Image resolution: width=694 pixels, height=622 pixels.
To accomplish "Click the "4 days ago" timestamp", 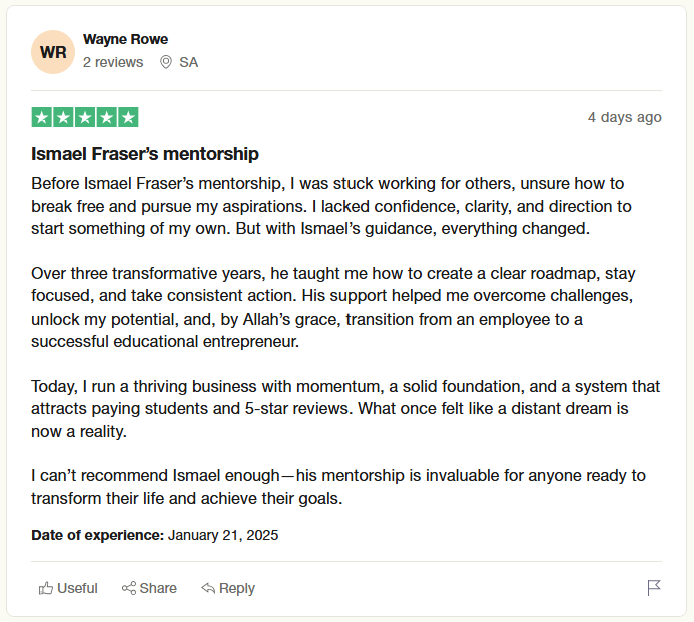I will tap(624, 117).
